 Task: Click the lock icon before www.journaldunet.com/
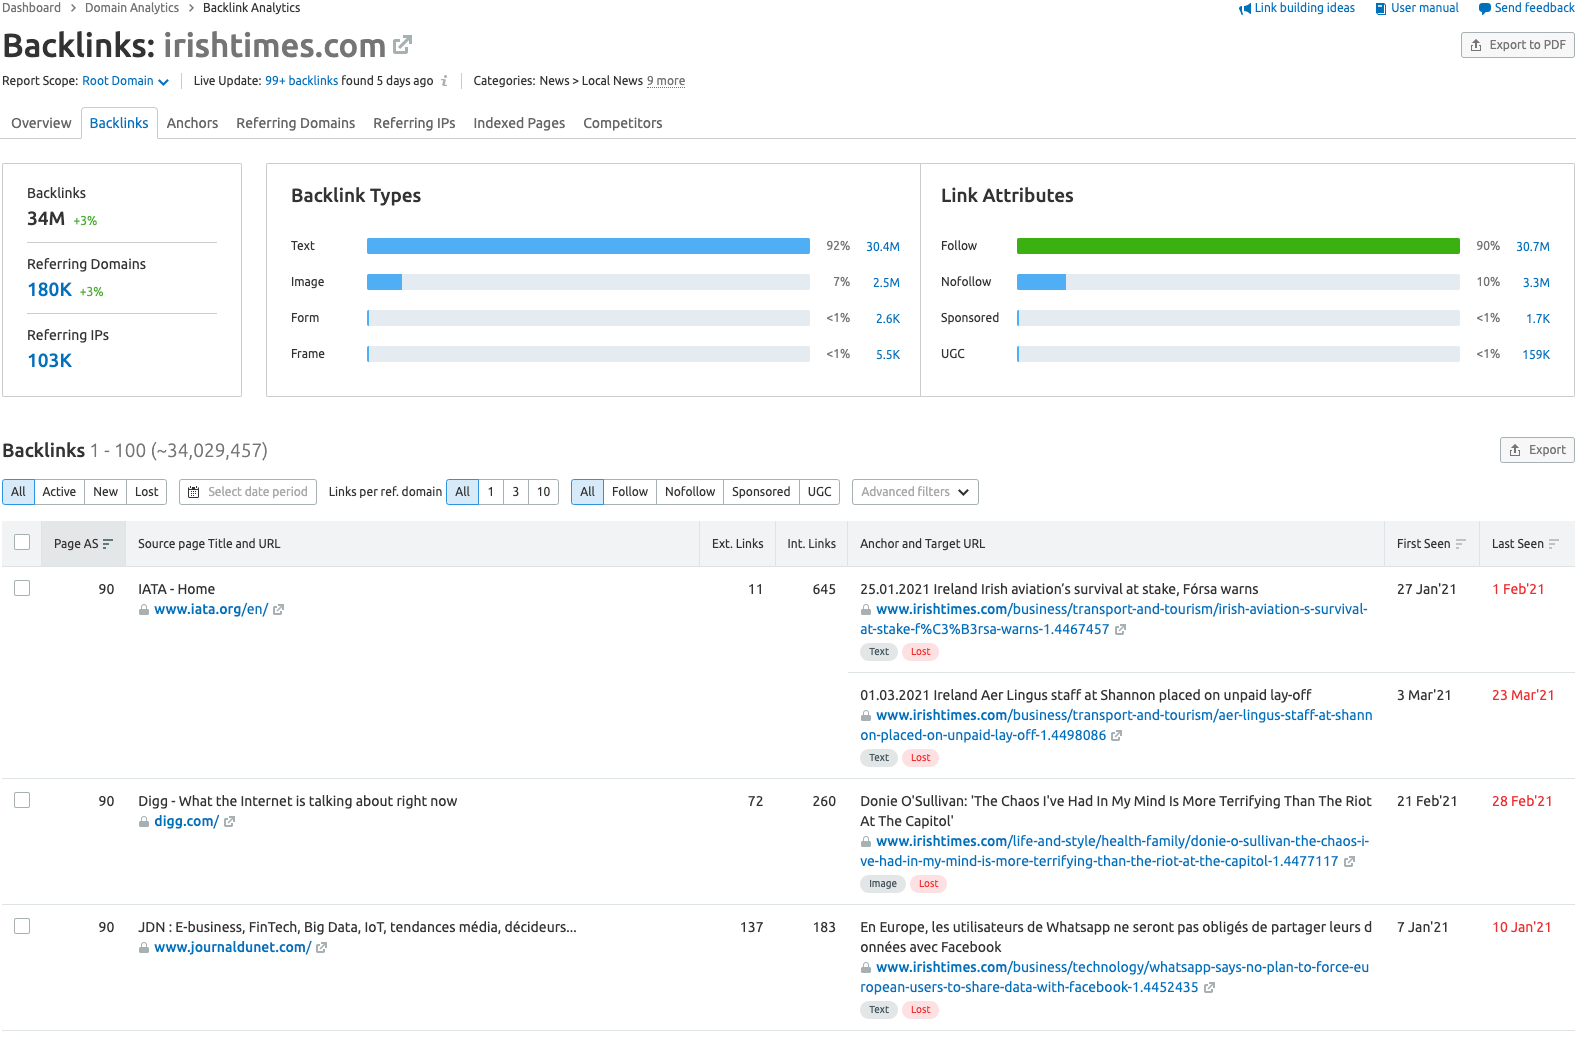tap(144, 948)
